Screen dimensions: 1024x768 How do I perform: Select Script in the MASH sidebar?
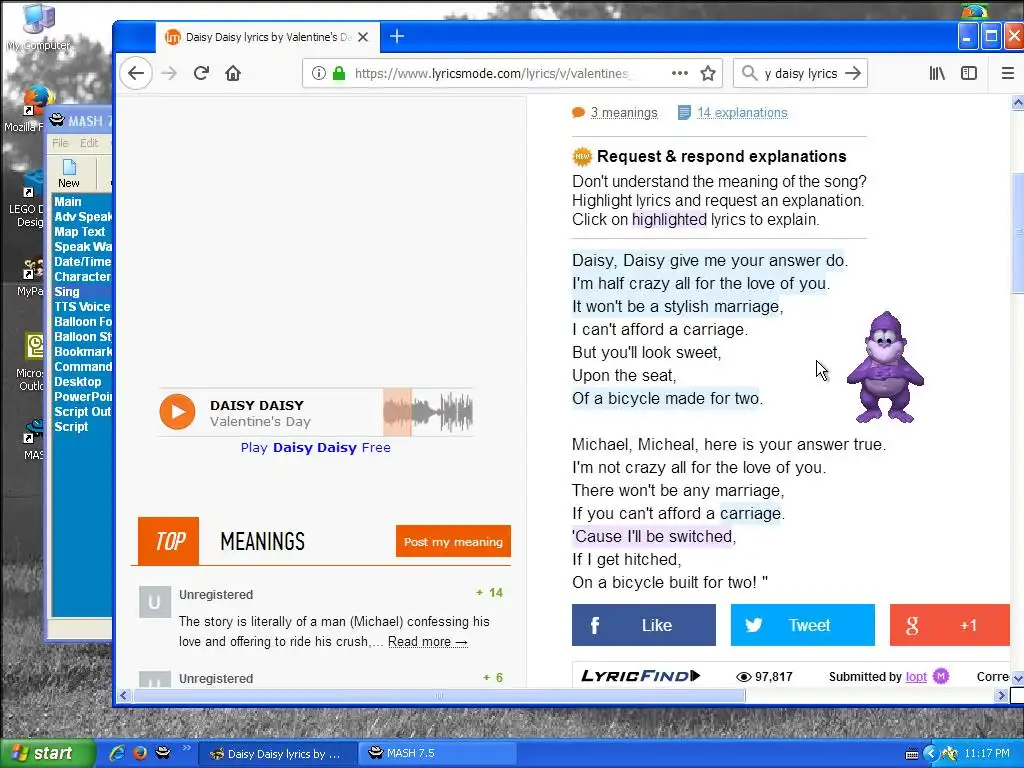tap(71, 426)
